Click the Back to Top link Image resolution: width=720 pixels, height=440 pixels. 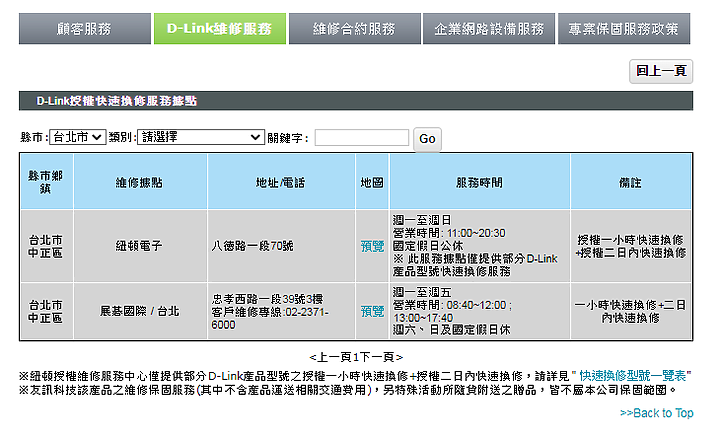point(657,413)
